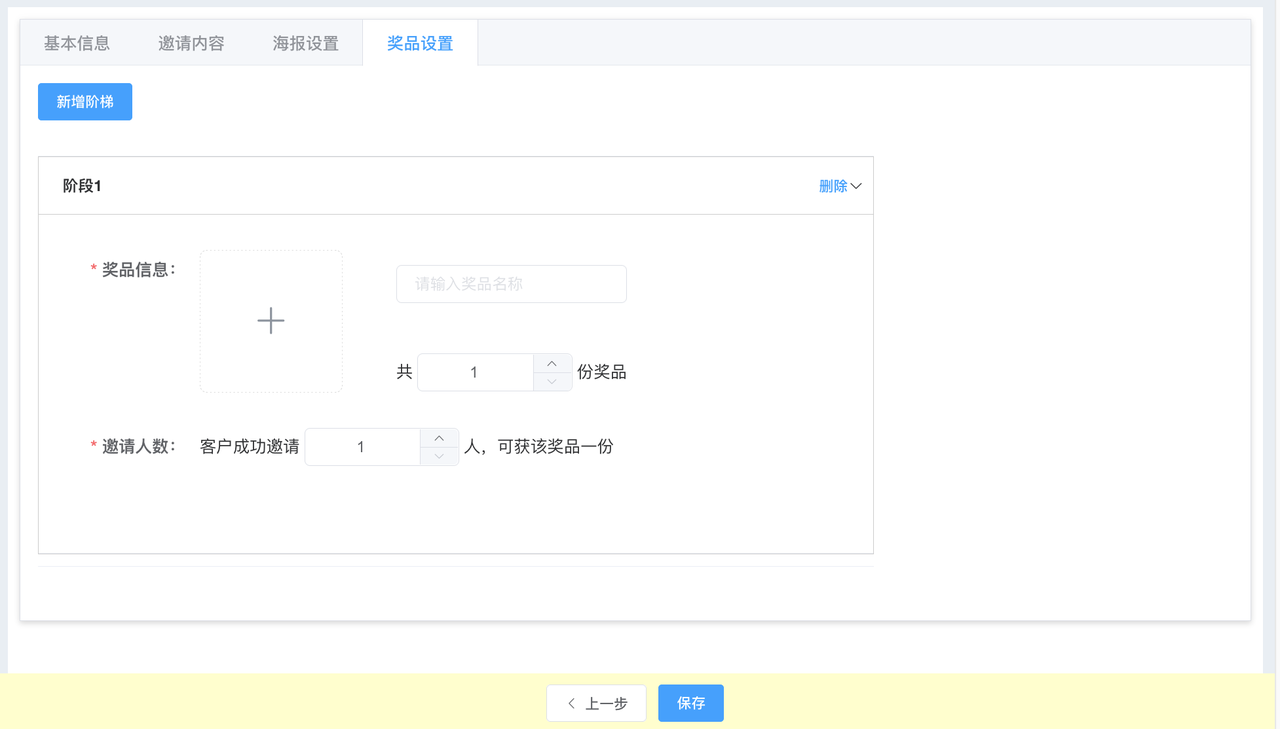Go to the 海报设置 tab
1280x729 pixels.
(x=305, y=43)
